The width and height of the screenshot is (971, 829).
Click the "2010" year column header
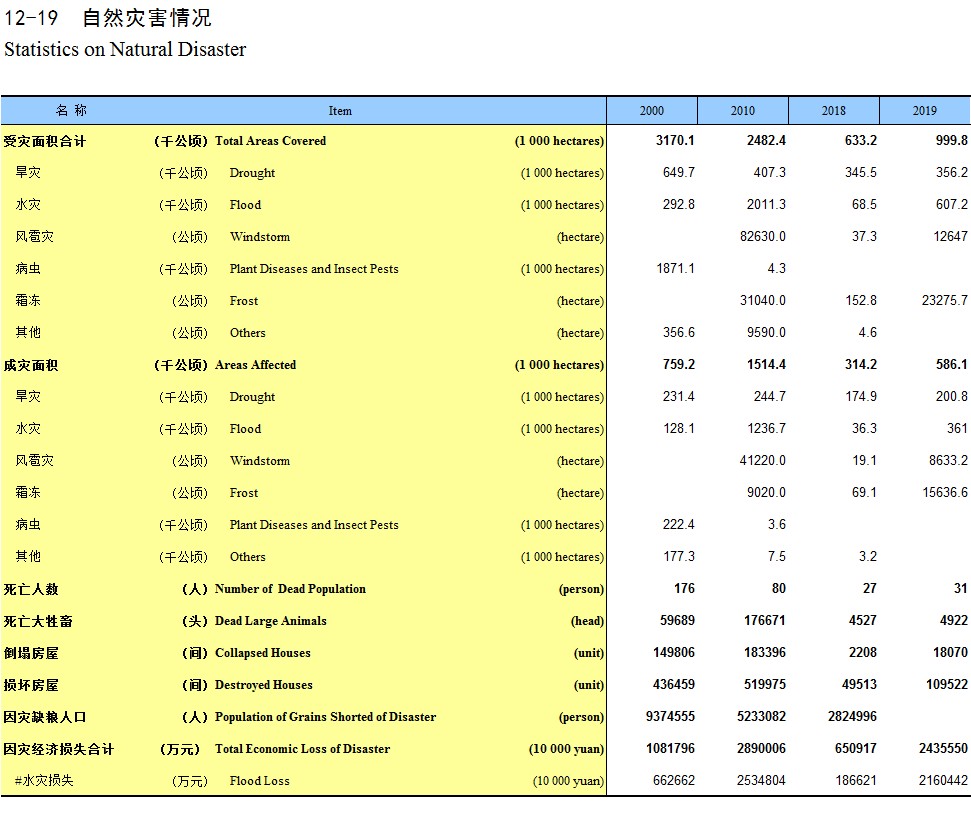742,111
